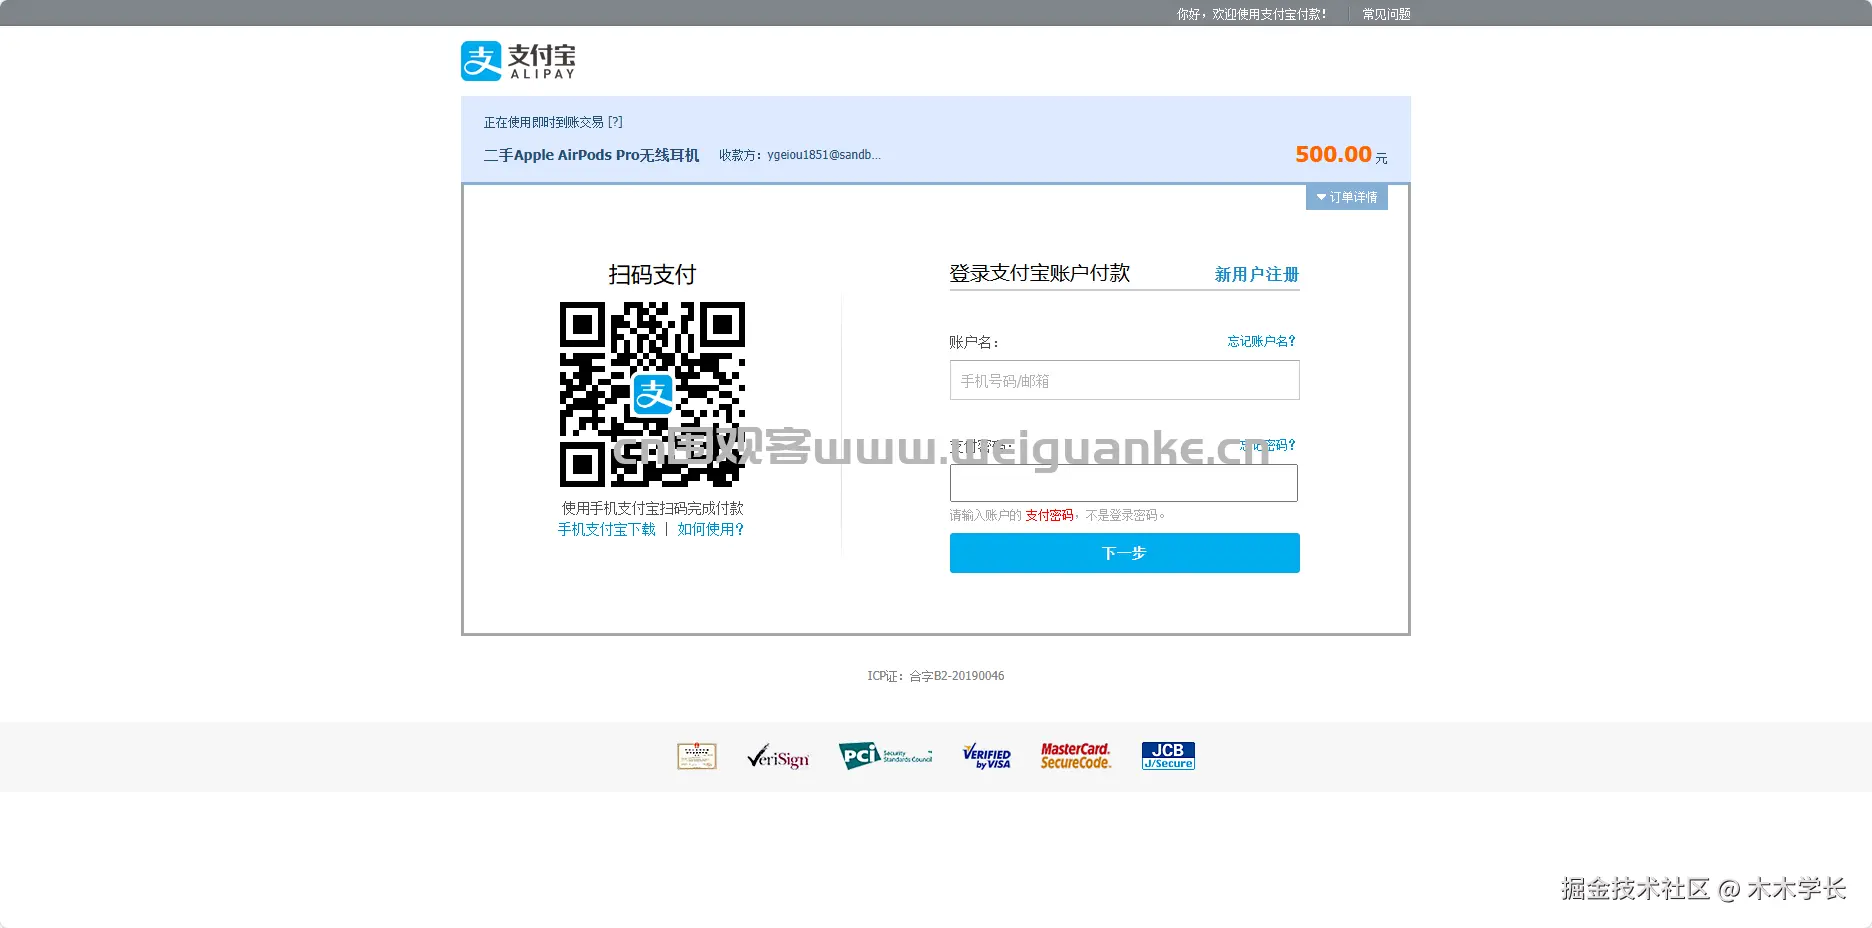Open the 常见问题 FAQ link
Viewport: 1872px width, 928px height.
click(x=1386, y=14)
